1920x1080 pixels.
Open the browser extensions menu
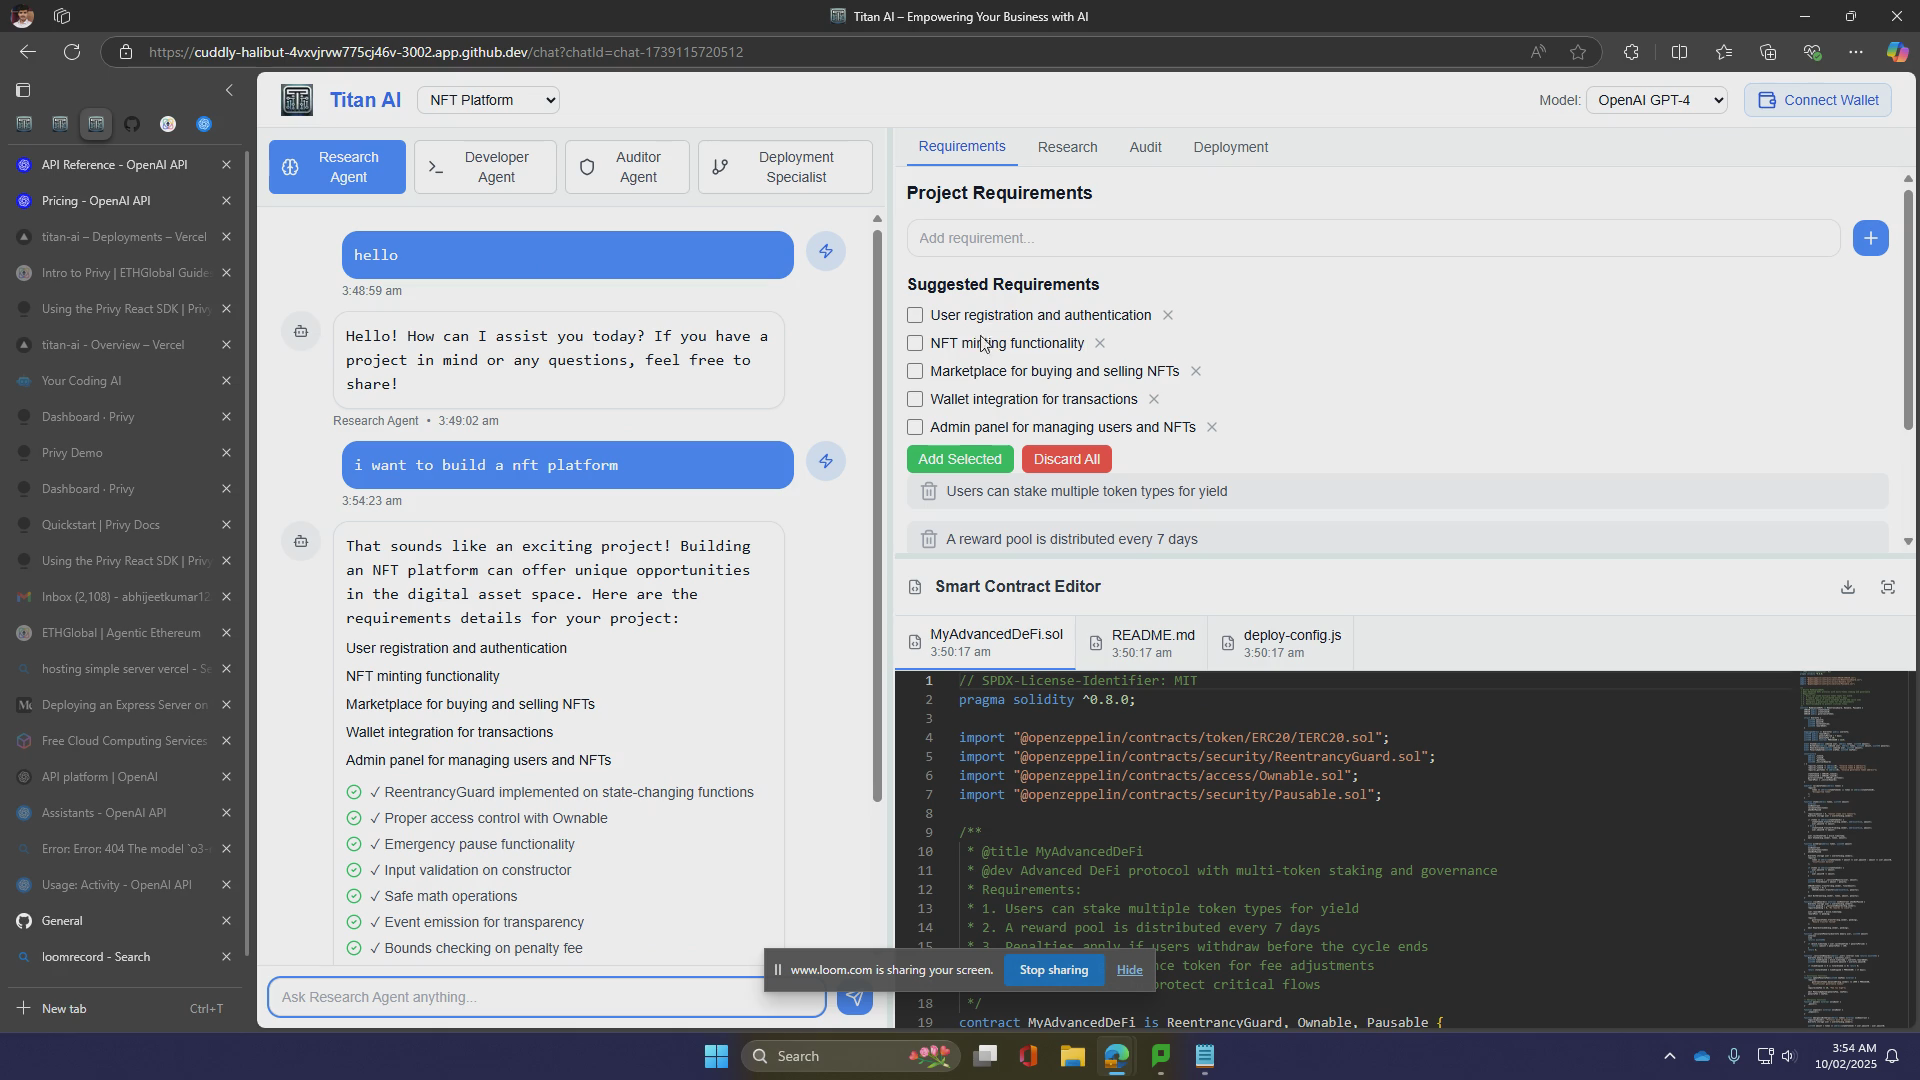tap(1631, 52)
